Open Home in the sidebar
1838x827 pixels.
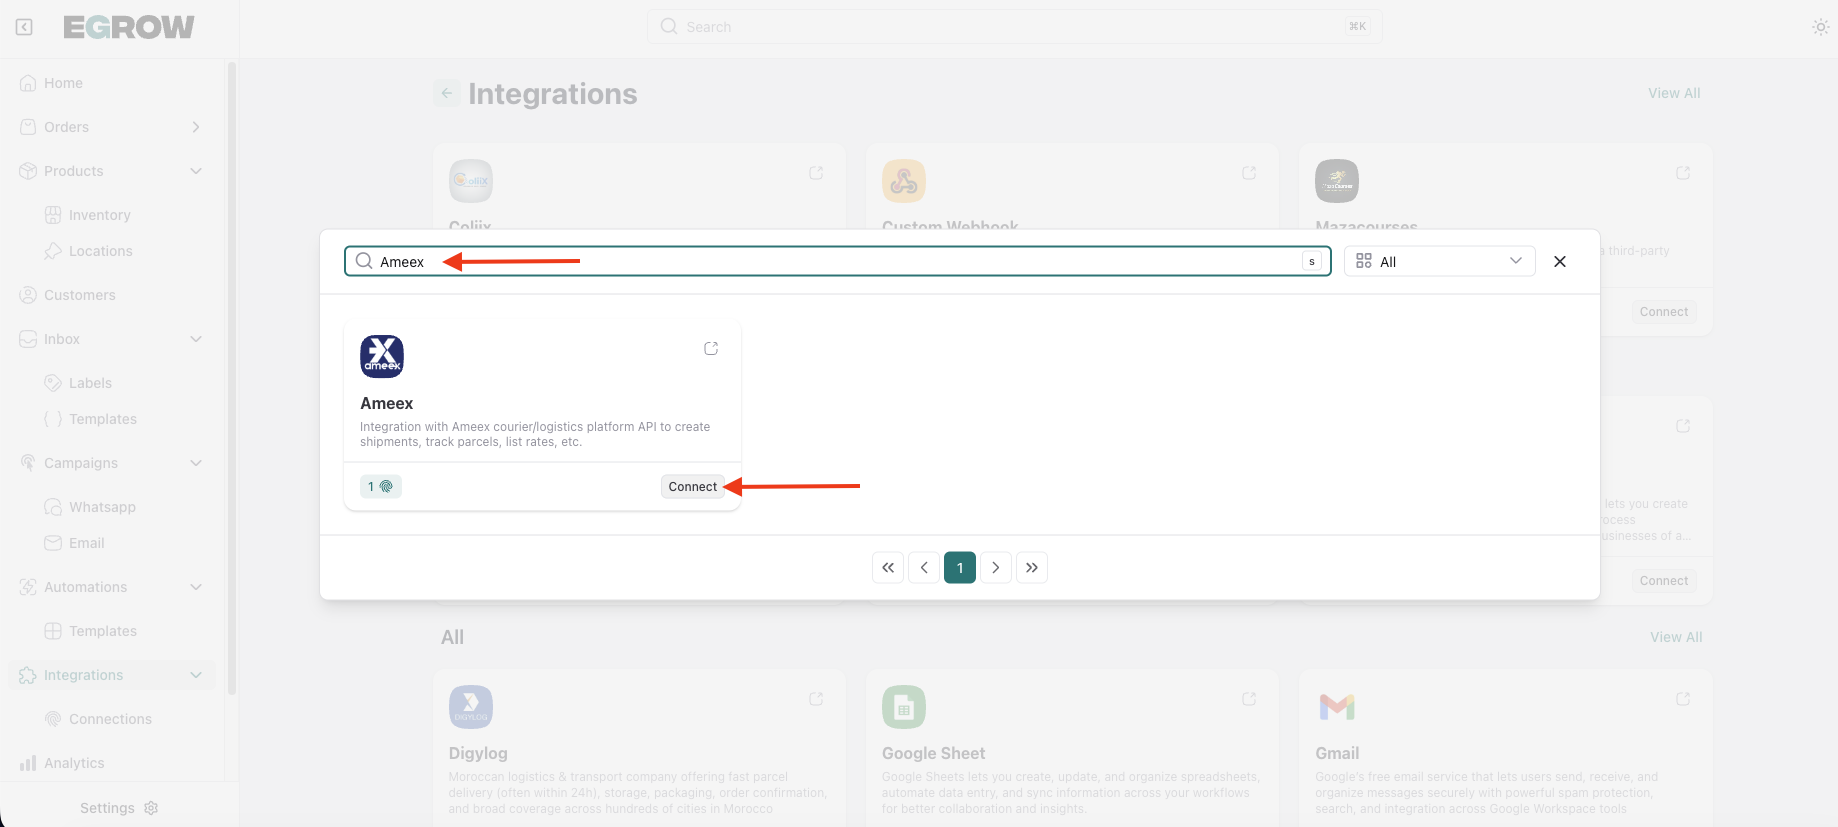[x=63, y=83]
